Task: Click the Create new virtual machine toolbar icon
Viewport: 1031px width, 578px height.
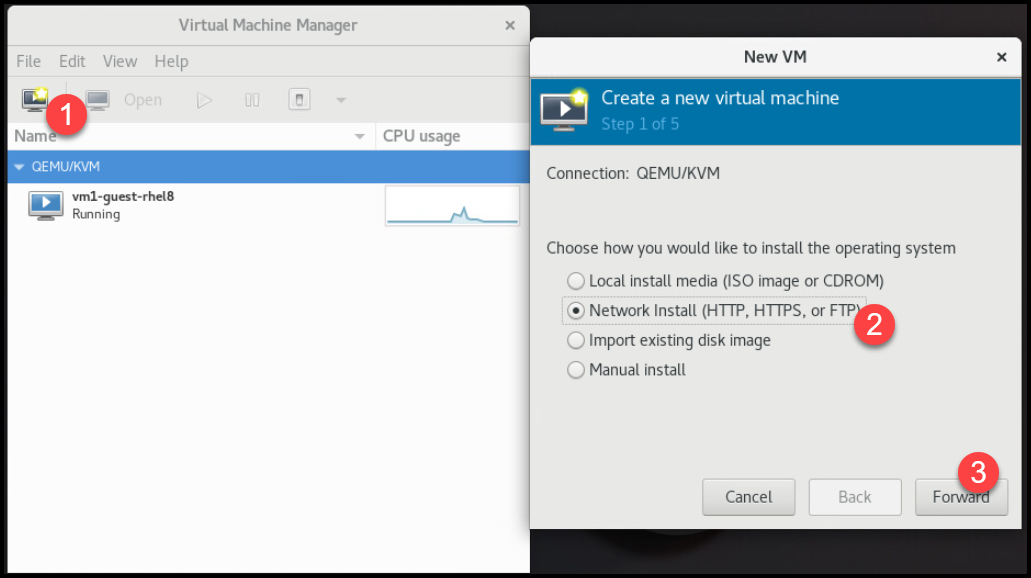Action: pyautogui.click(x=35, y=99)
